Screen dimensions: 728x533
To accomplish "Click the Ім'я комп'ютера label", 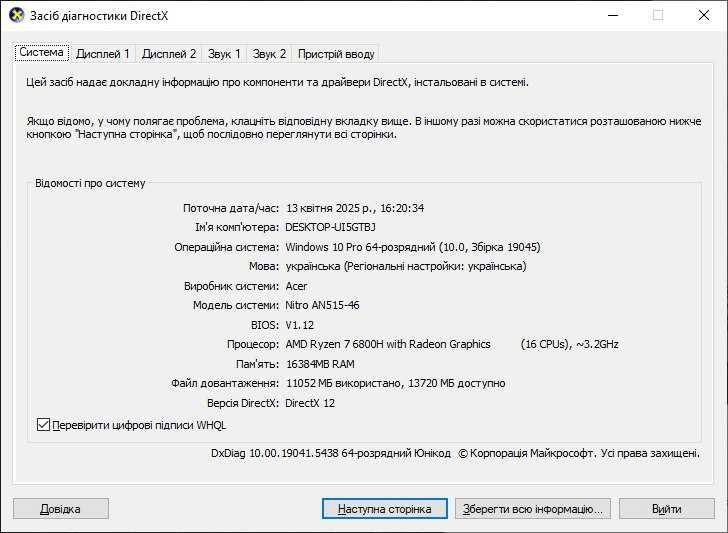I will [237, 228].
